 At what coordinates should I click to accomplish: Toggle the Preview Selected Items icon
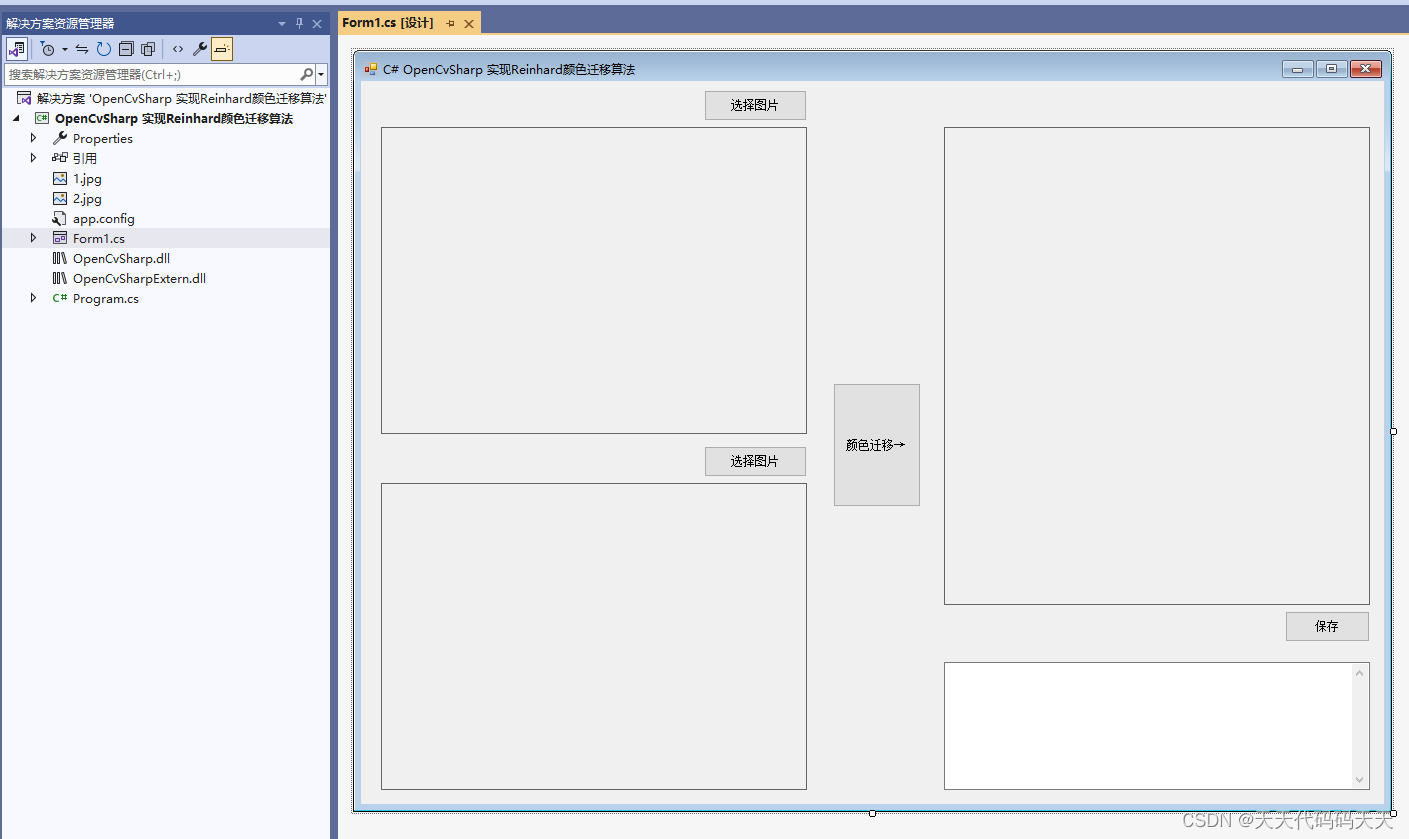click(x=222, y=49)
